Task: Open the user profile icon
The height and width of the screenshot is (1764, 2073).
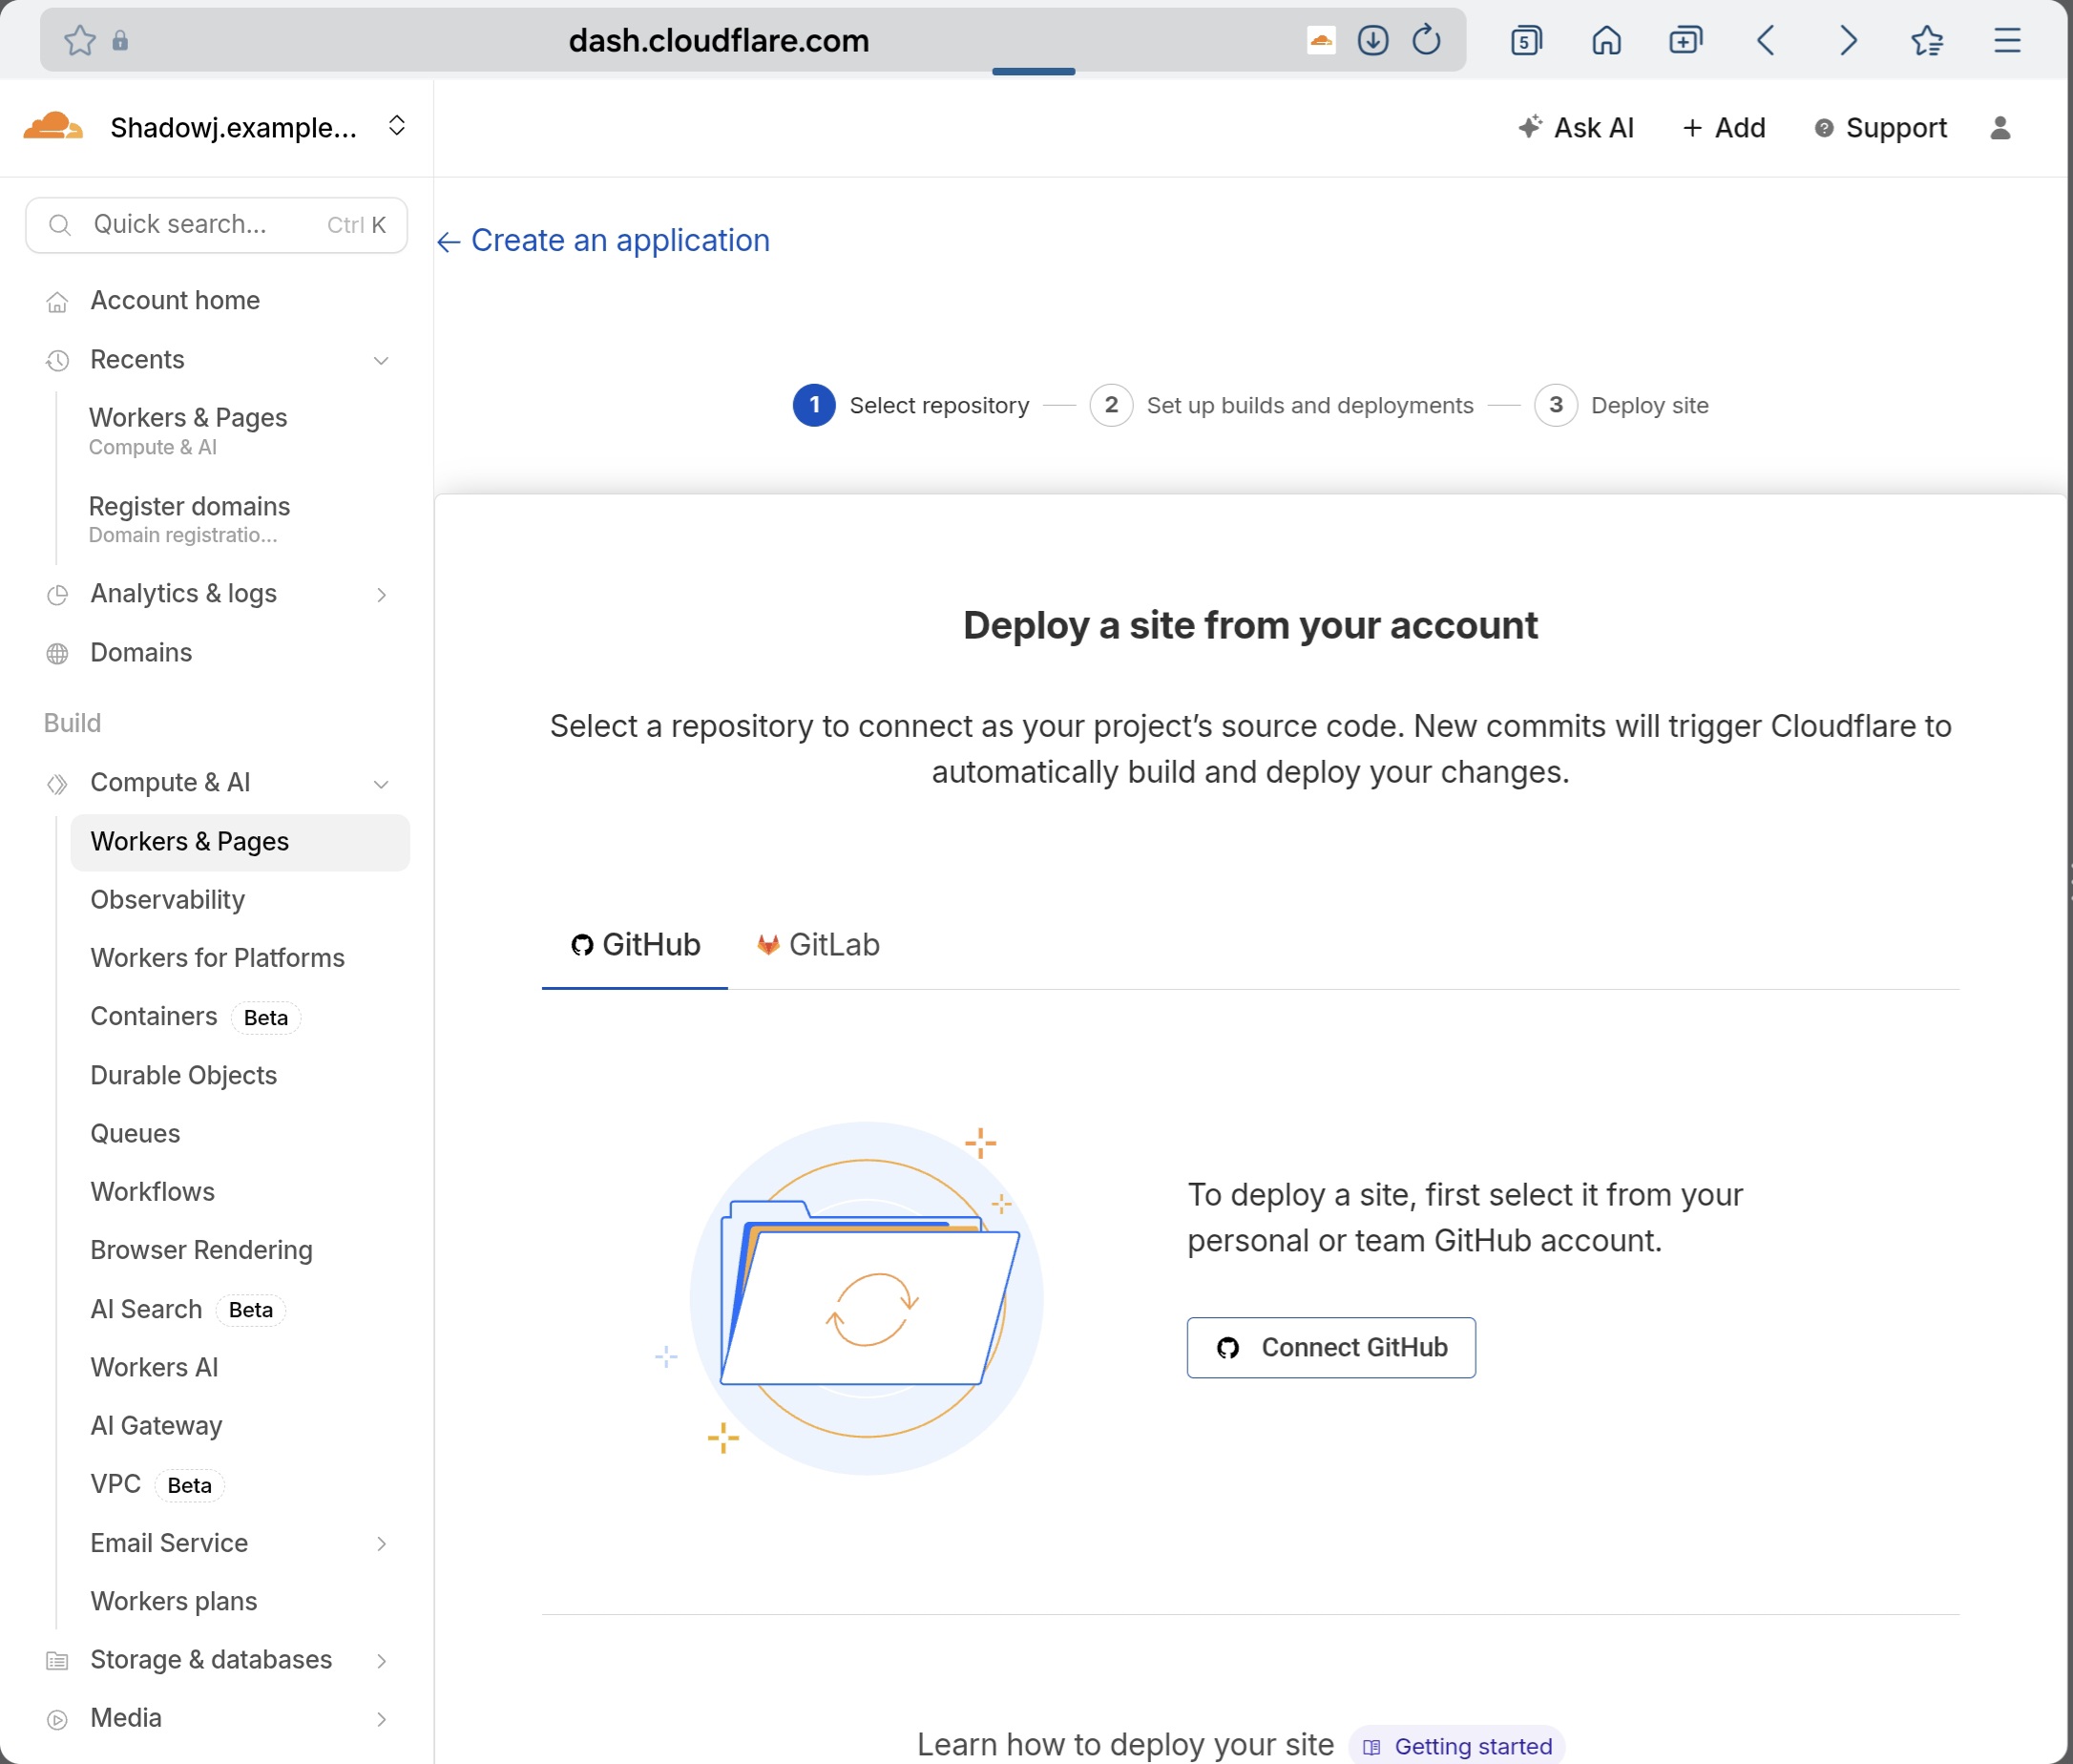Action: [2000, 128]
